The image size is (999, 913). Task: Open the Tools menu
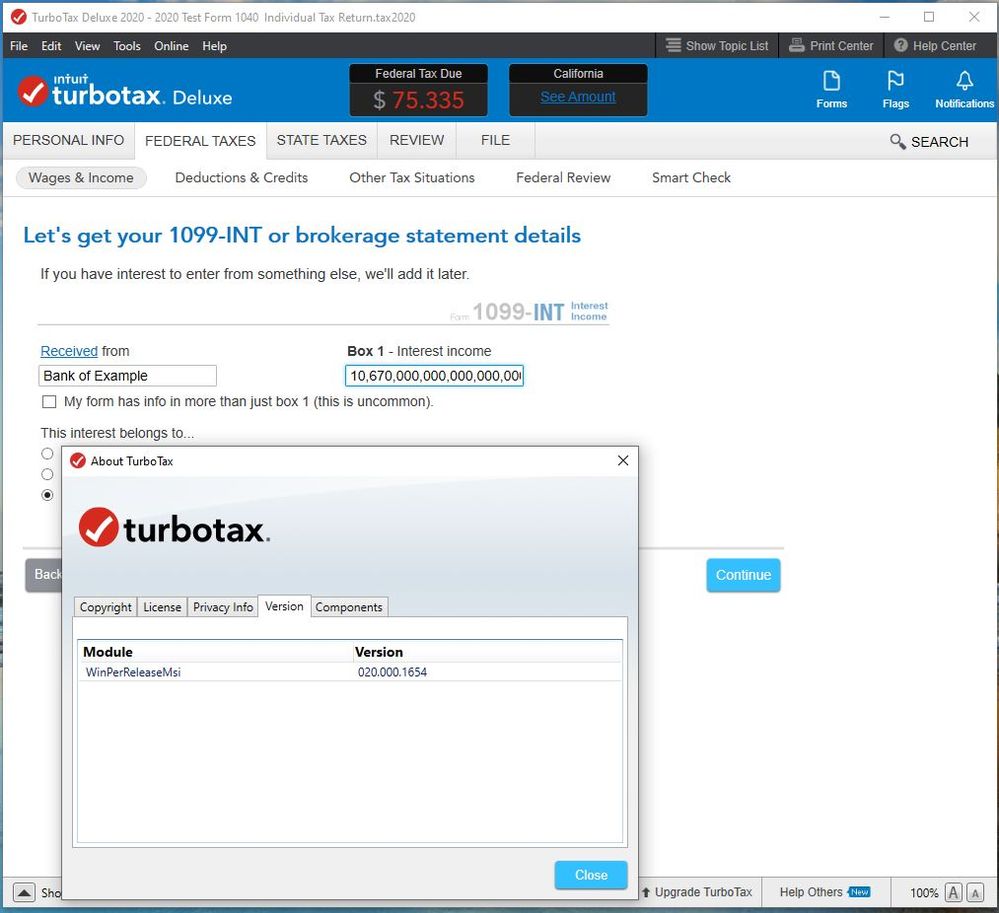[x=127, y=46]
